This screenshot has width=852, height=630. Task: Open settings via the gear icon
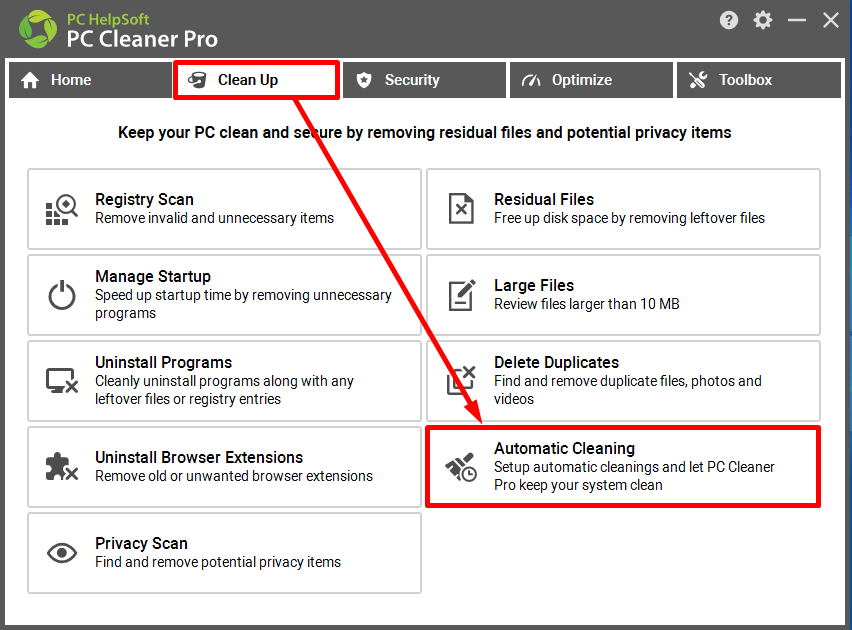point(762,21)
